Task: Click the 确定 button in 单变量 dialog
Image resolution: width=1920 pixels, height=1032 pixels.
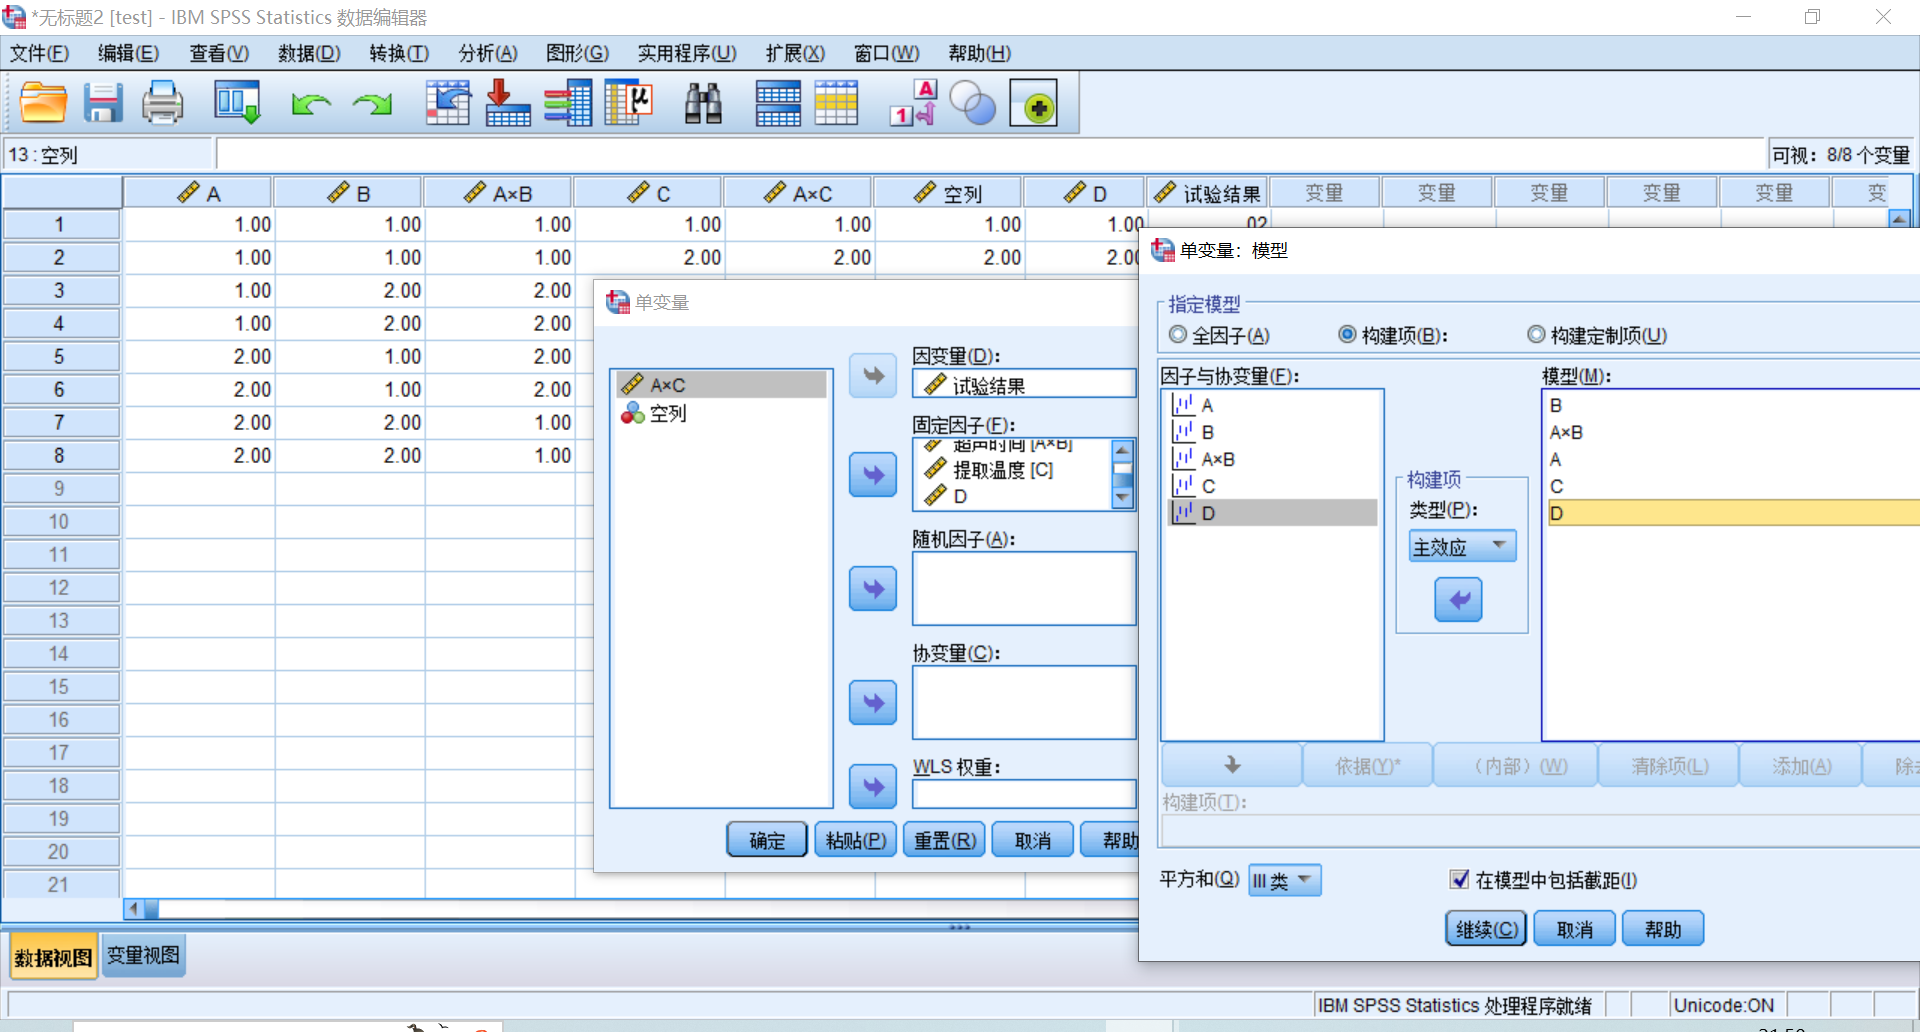Action: click(x=766, y=840)
